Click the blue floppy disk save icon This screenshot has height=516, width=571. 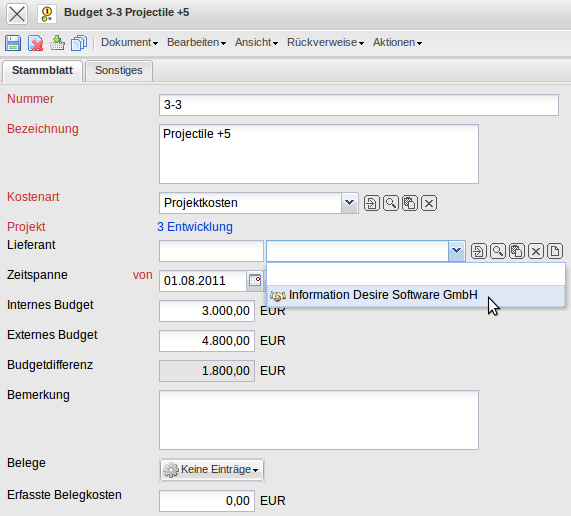(13, 43)
